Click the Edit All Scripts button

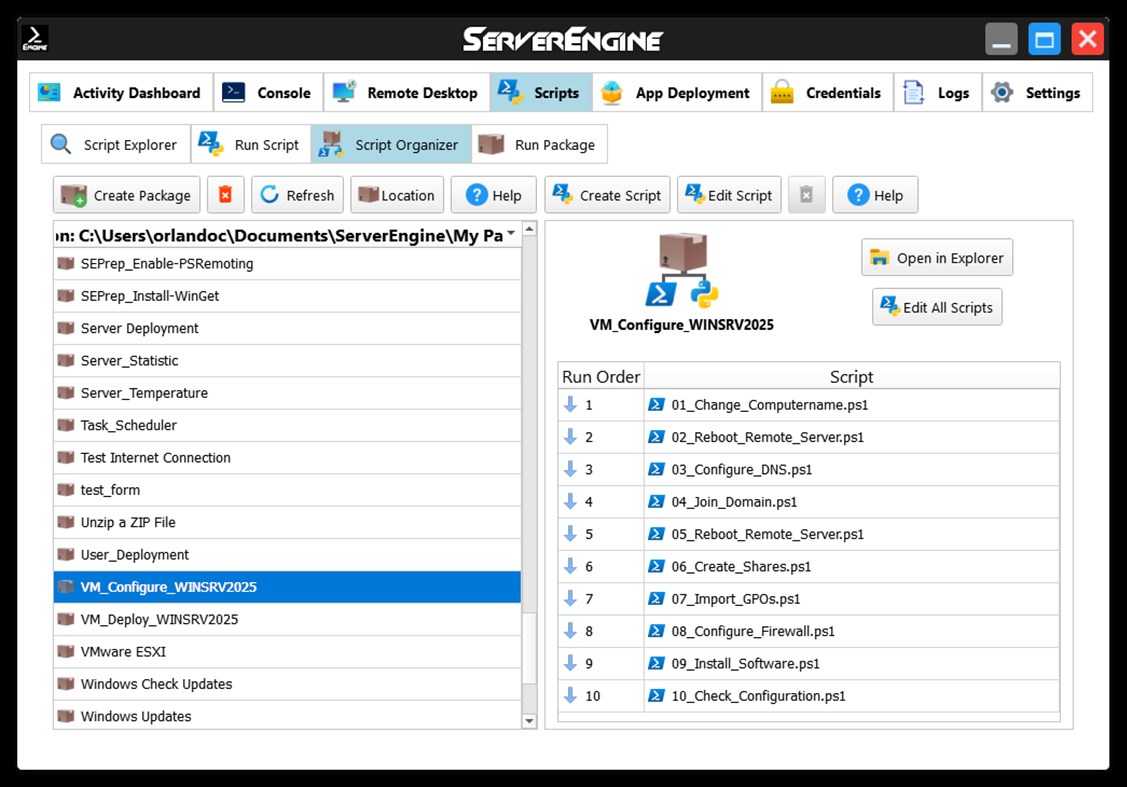tap(936, 307)
